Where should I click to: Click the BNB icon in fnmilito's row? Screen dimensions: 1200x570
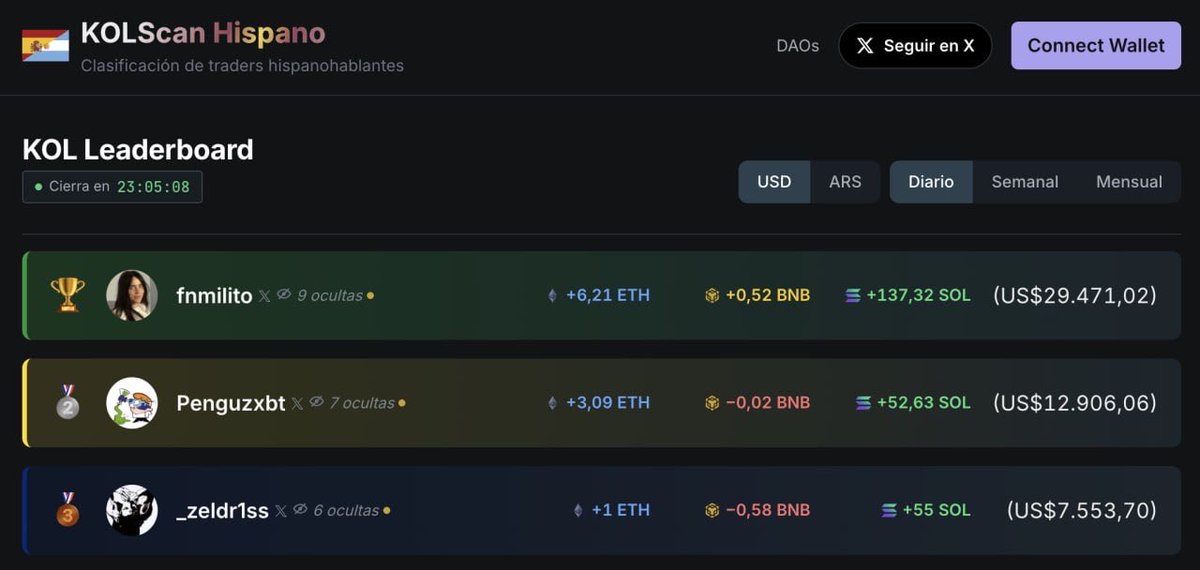(x=712, y=296)
